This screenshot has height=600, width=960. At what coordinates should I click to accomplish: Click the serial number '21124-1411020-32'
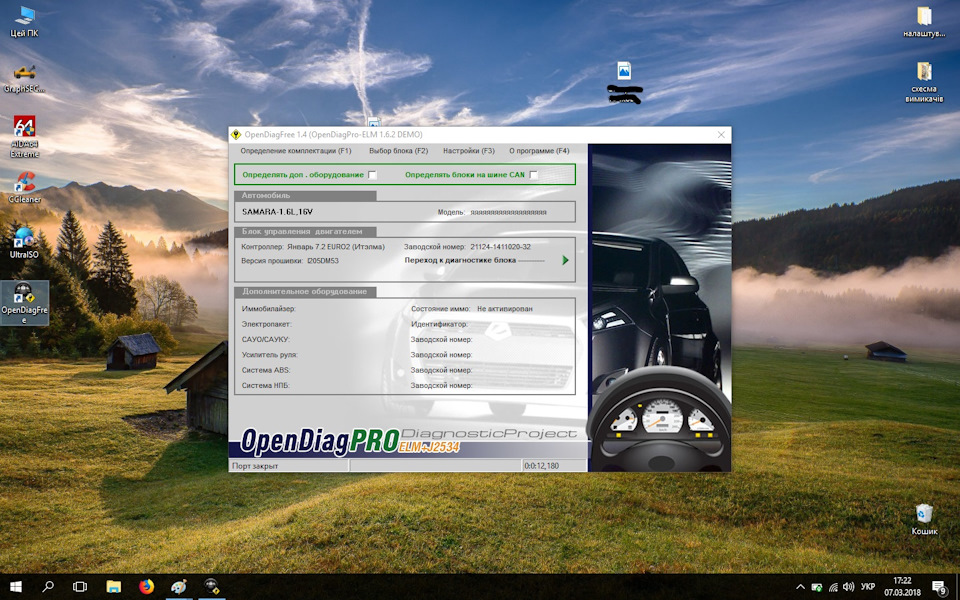pos(500,247)
